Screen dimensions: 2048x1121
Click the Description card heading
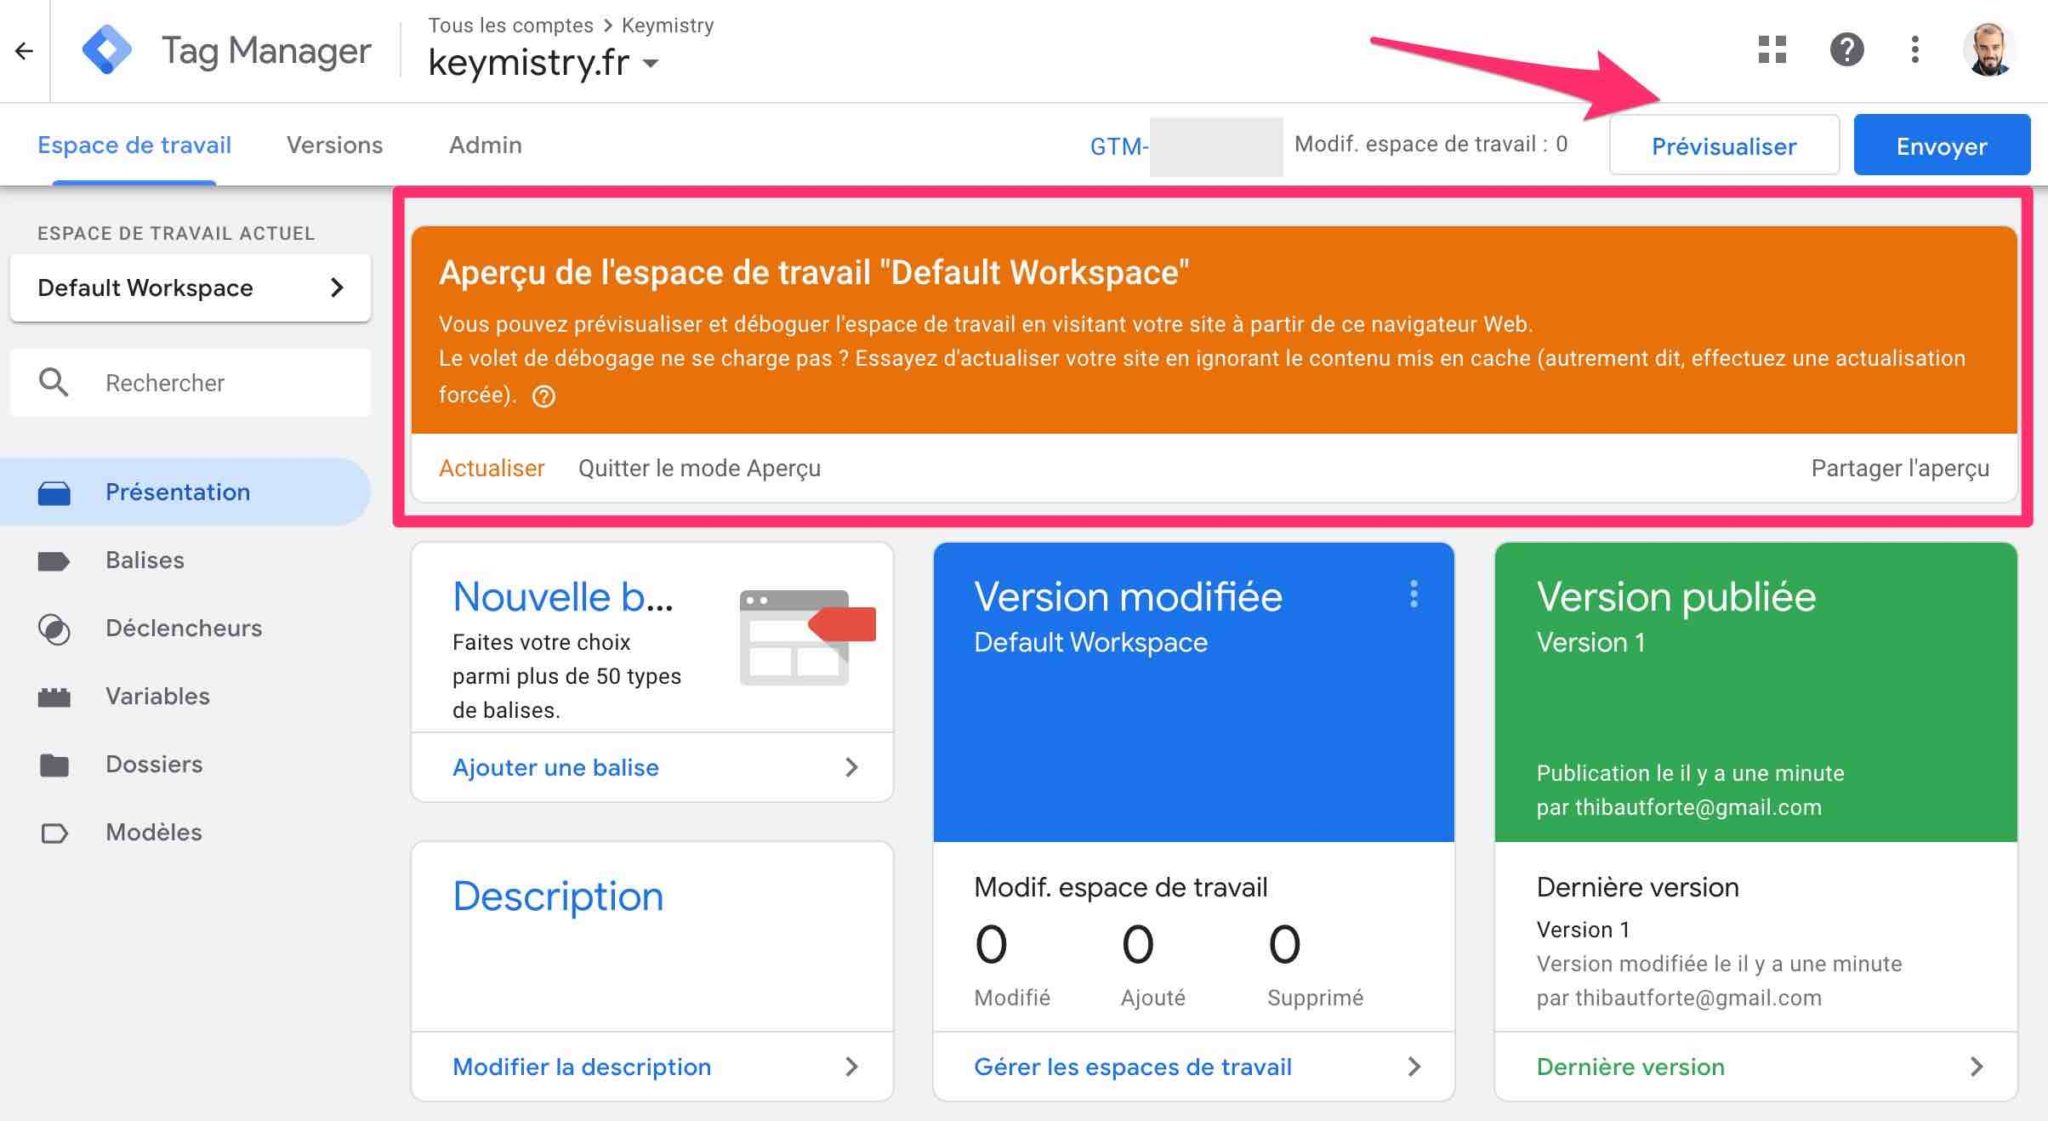[x=558, y=896]
